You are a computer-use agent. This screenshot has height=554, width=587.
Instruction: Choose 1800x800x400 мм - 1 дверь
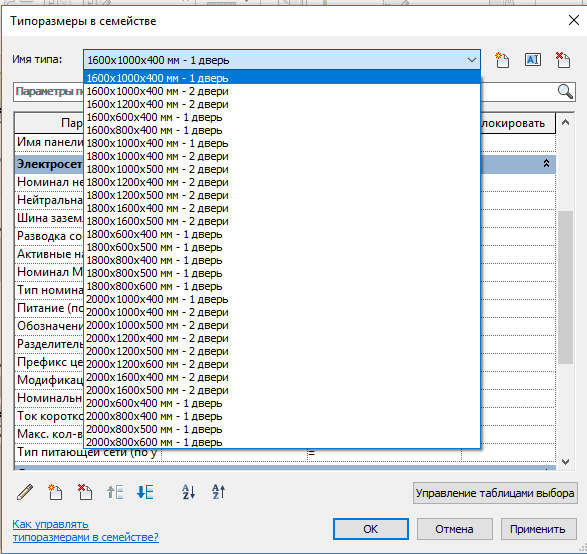282,260
